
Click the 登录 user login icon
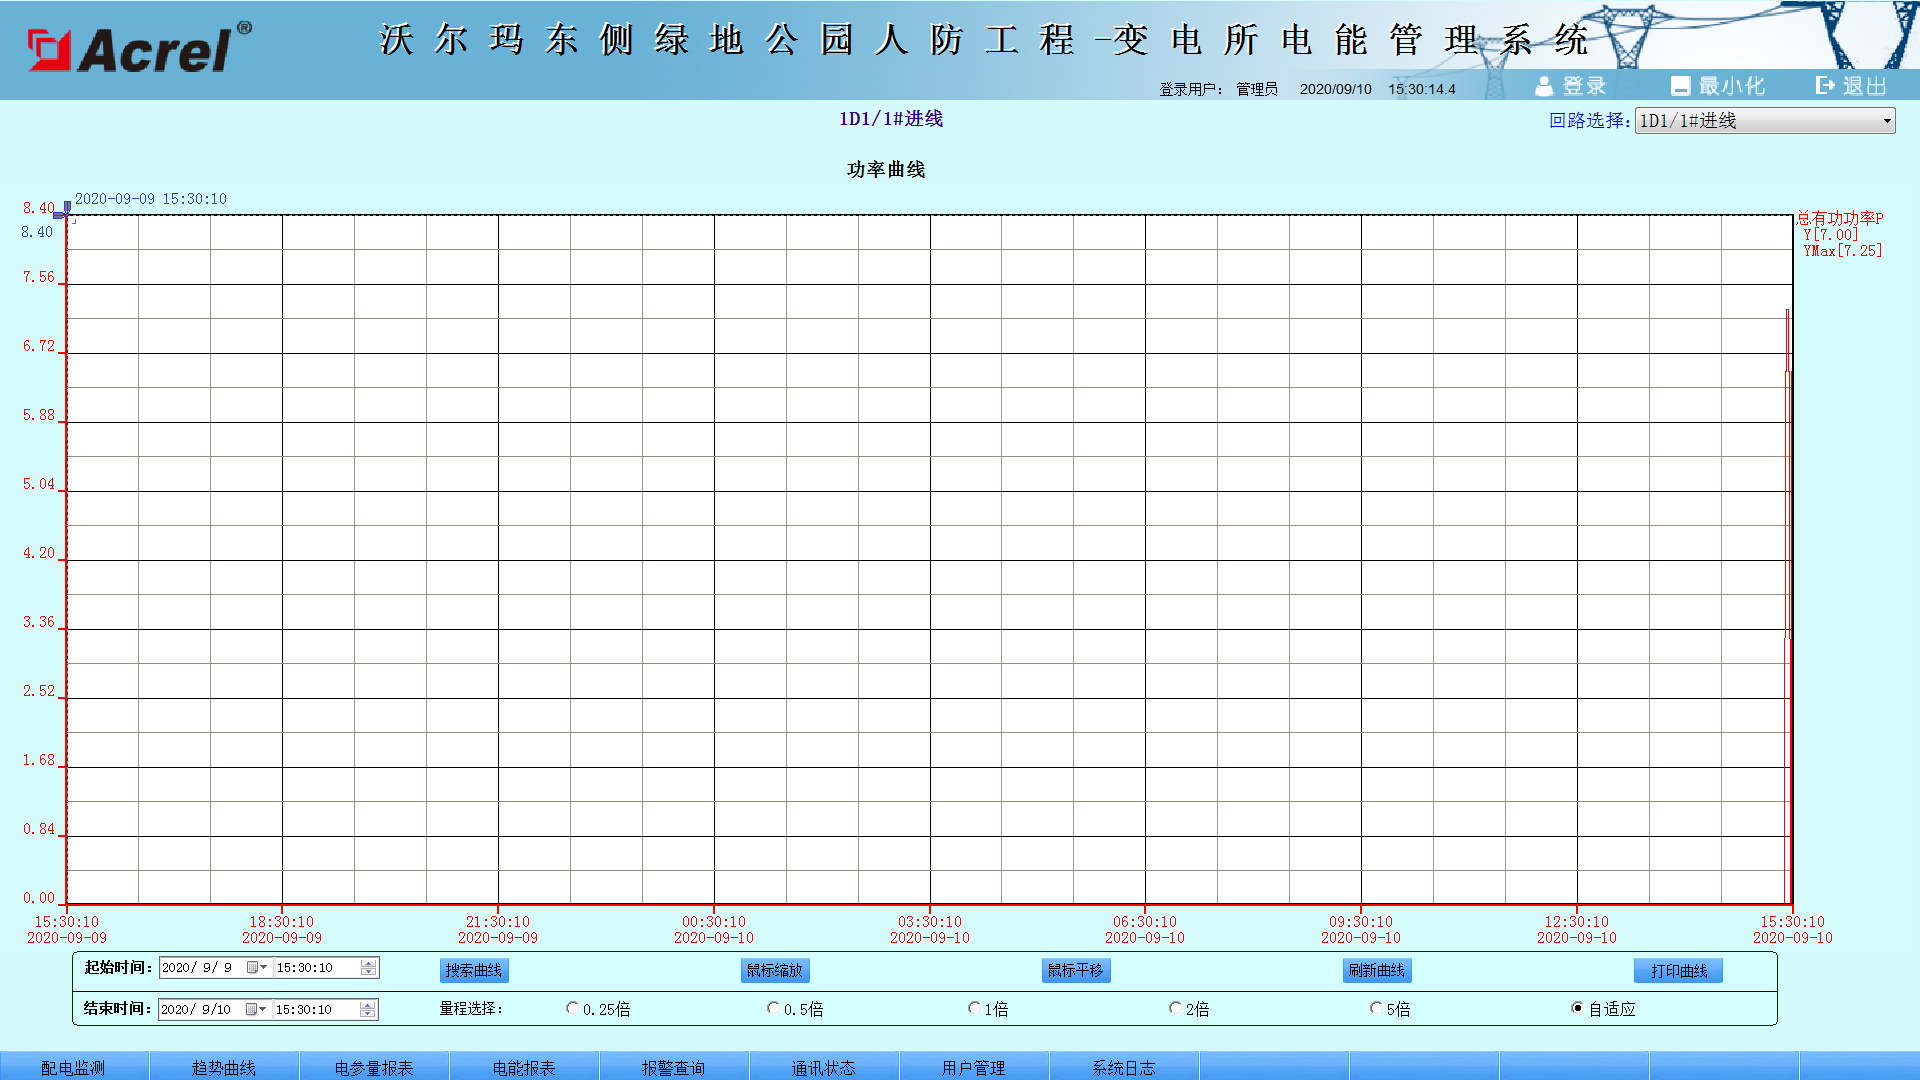coord(1544,86)
